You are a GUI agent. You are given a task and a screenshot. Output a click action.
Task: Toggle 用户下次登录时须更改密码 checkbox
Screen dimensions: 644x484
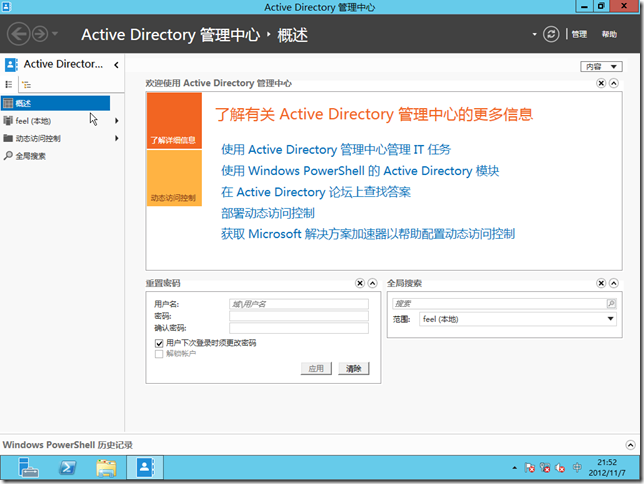click(159, 343)
